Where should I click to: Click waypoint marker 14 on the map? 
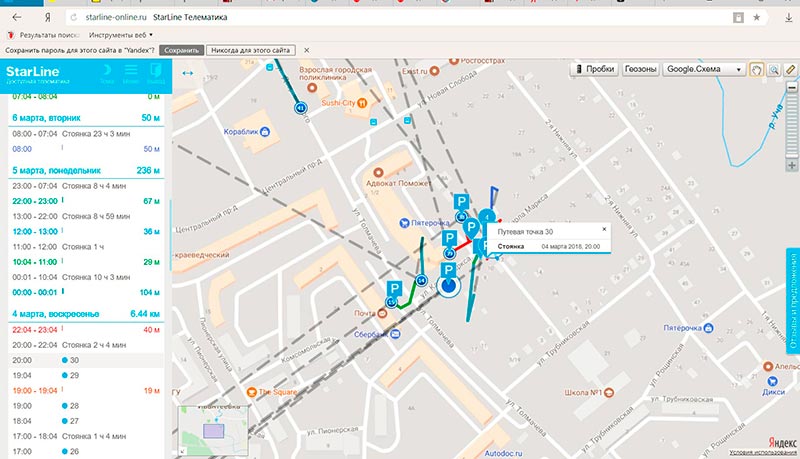(x=421, y=280)
